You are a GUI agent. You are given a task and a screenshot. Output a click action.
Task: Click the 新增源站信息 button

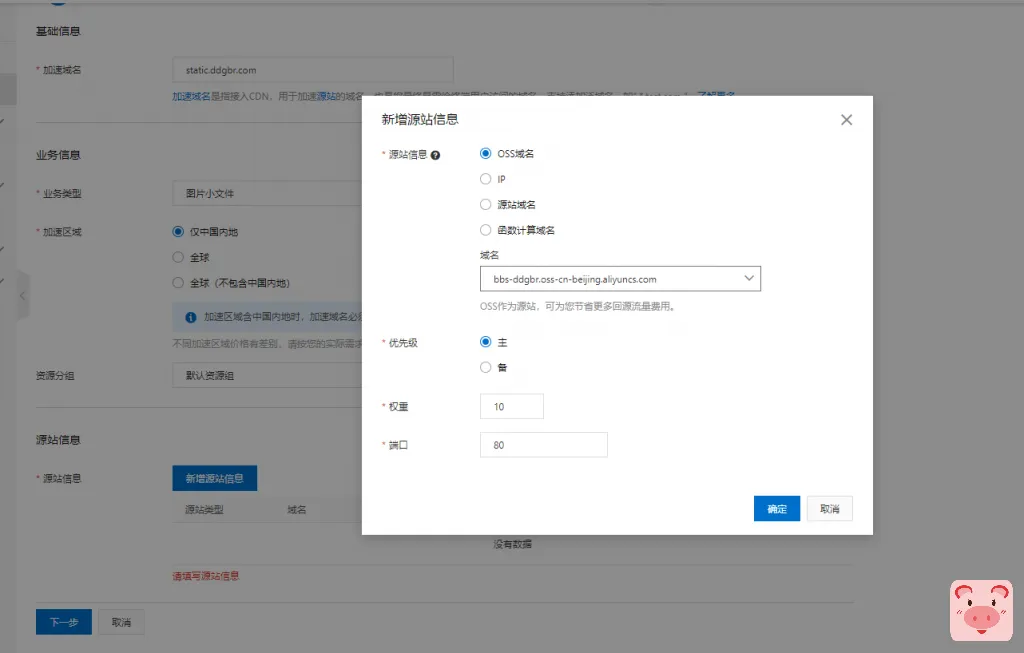point(215,479)
